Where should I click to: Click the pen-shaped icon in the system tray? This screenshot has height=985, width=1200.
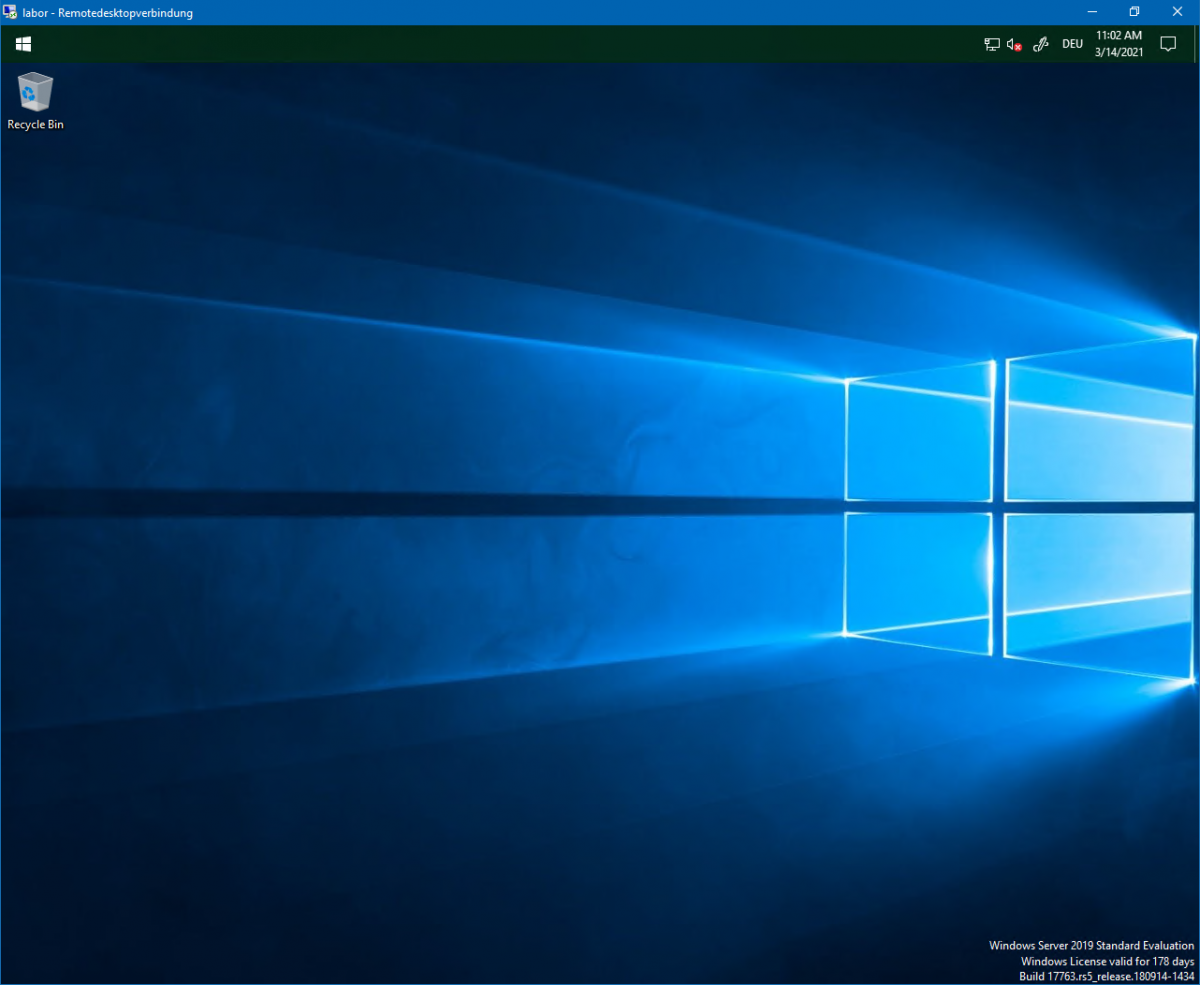(1040, 44)
